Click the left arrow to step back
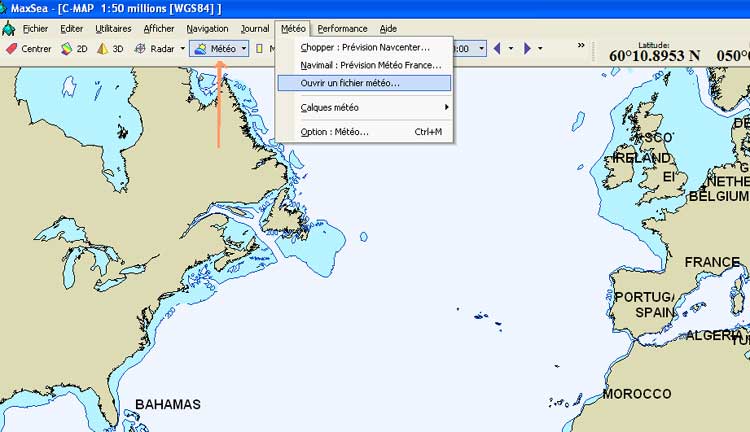 tap(497, 48)
